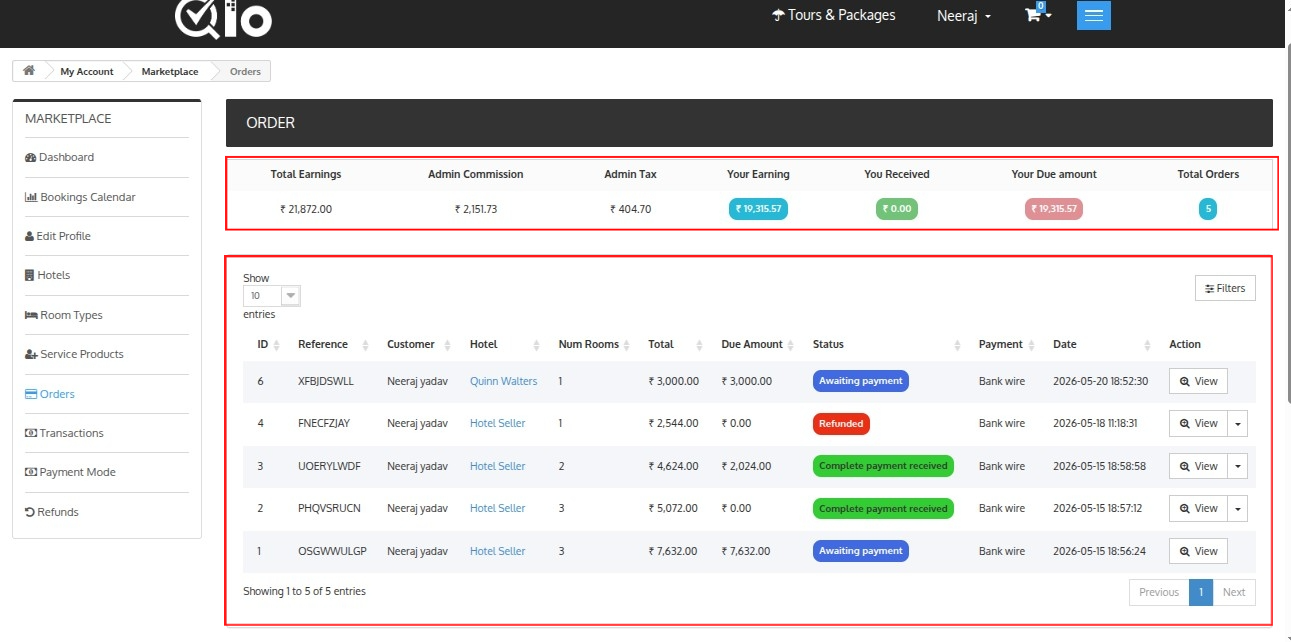Sort table by Num Rooms column
This screenshot has width=1291, height=642.
pos(595,344)
